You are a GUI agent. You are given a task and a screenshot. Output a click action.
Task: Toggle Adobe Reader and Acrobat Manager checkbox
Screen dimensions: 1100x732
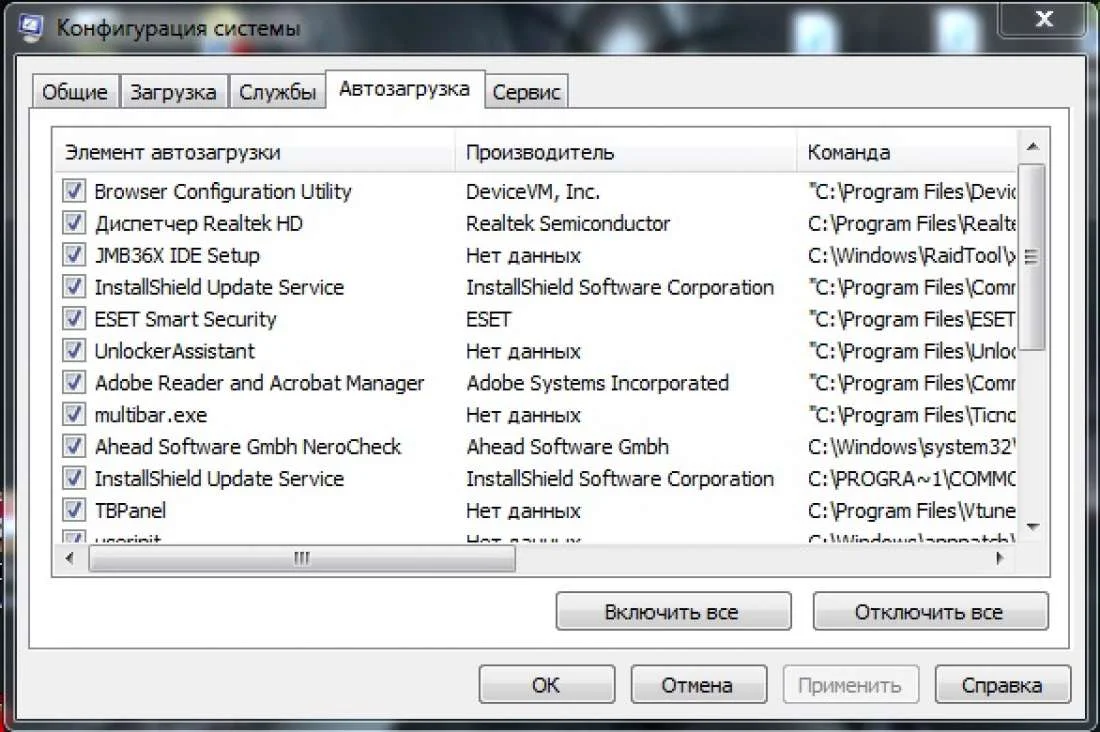pos(74,382)
